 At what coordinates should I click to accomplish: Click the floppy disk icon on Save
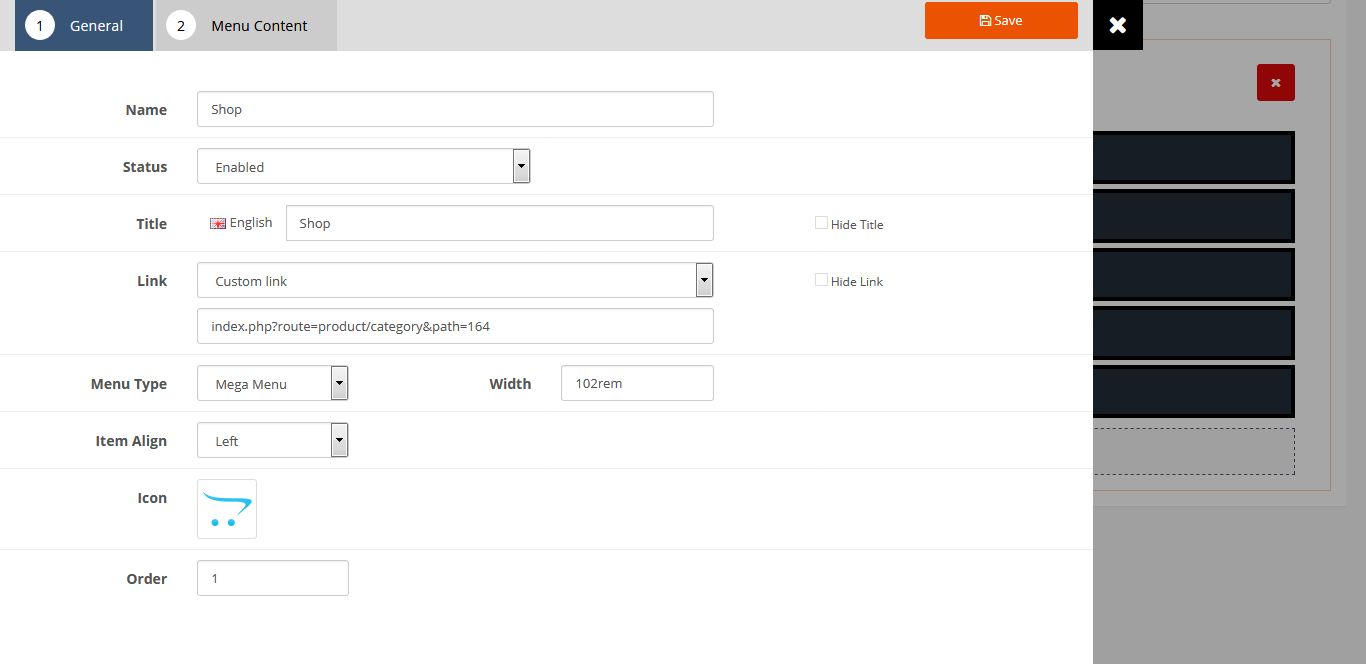click(x=985, y=21)
